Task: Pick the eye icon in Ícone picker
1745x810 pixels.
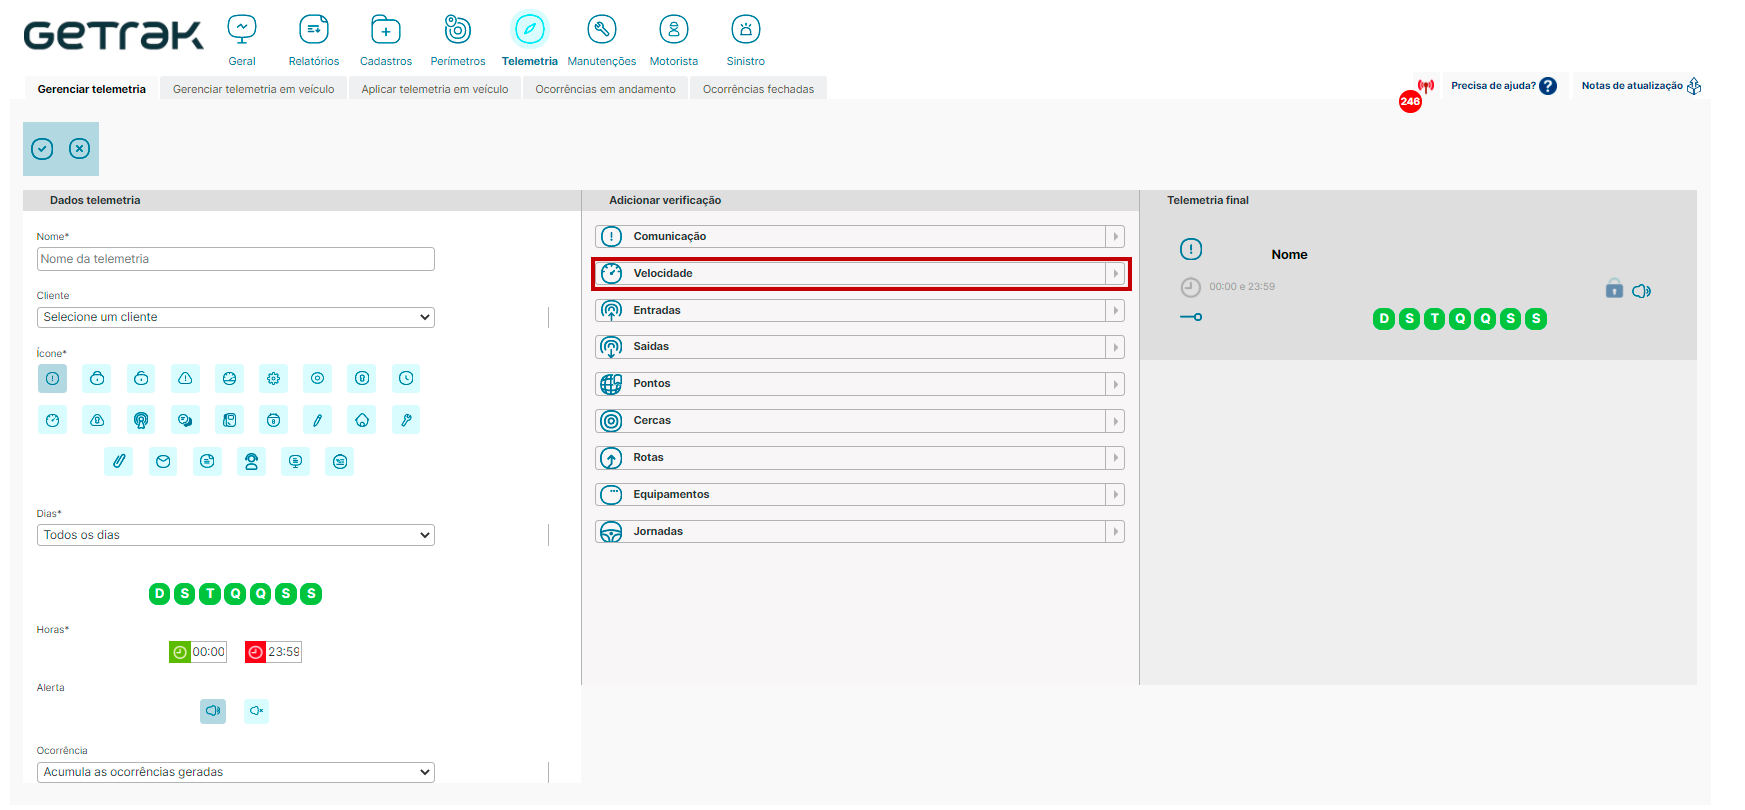Action: click(x=317, y=378)
